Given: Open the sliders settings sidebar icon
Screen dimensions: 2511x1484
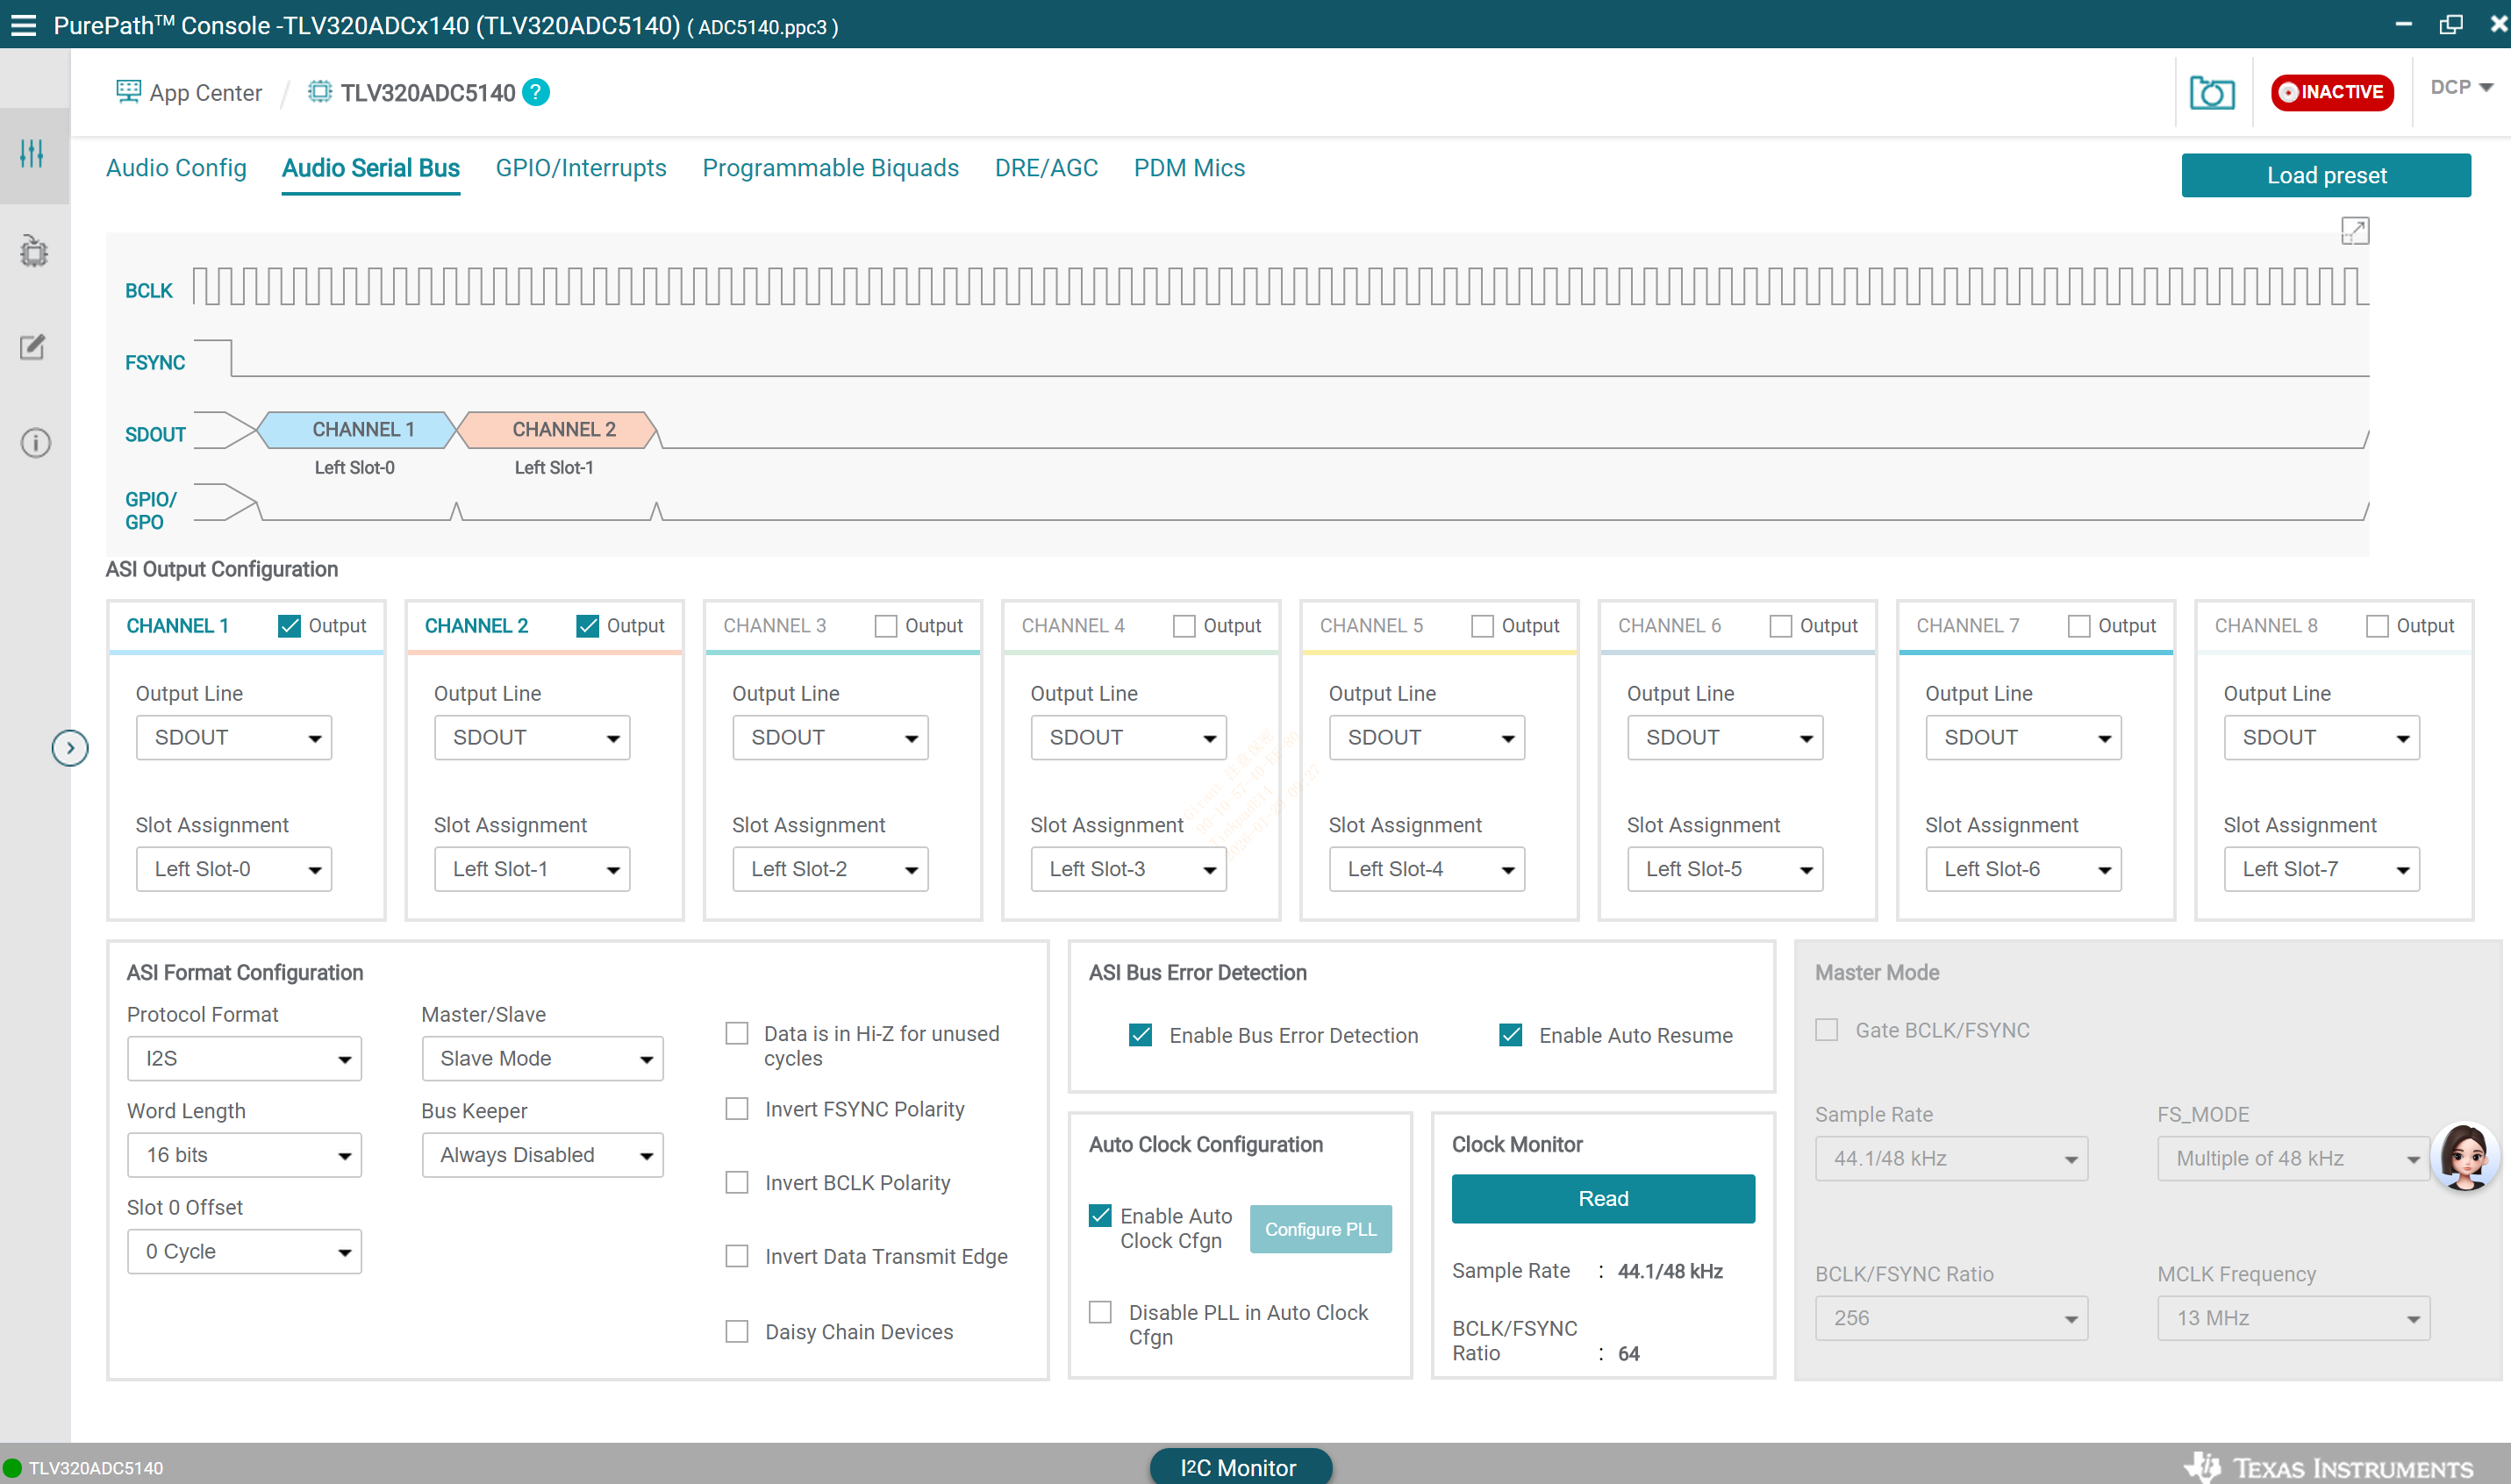Looking at the screenshot, I should pyautogui.click(x=33, y=153).
